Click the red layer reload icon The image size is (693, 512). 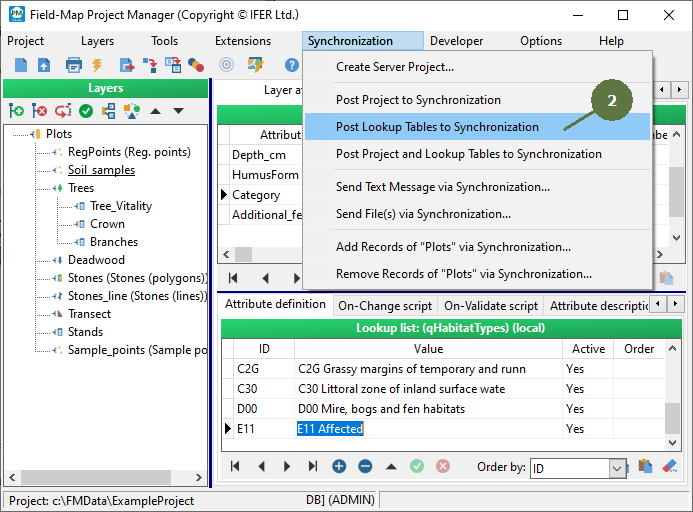pyautogui.click(x=63, y=111)
